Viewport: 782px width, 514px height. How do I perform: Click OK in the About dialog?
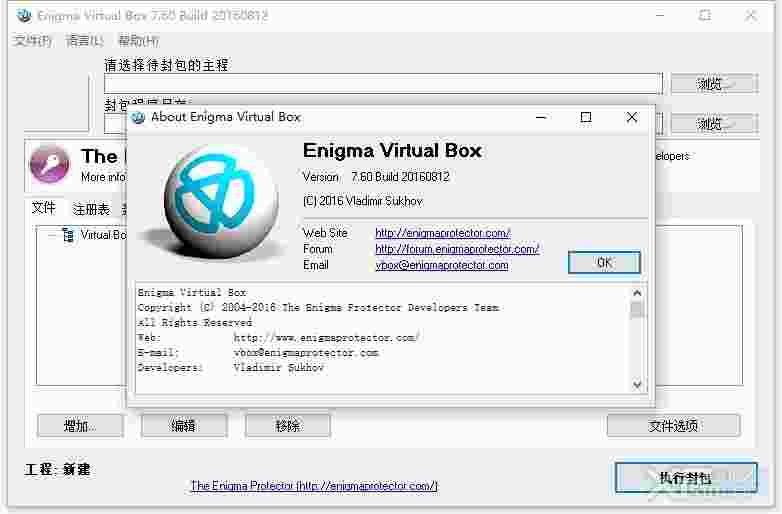[x=604, y=262]
